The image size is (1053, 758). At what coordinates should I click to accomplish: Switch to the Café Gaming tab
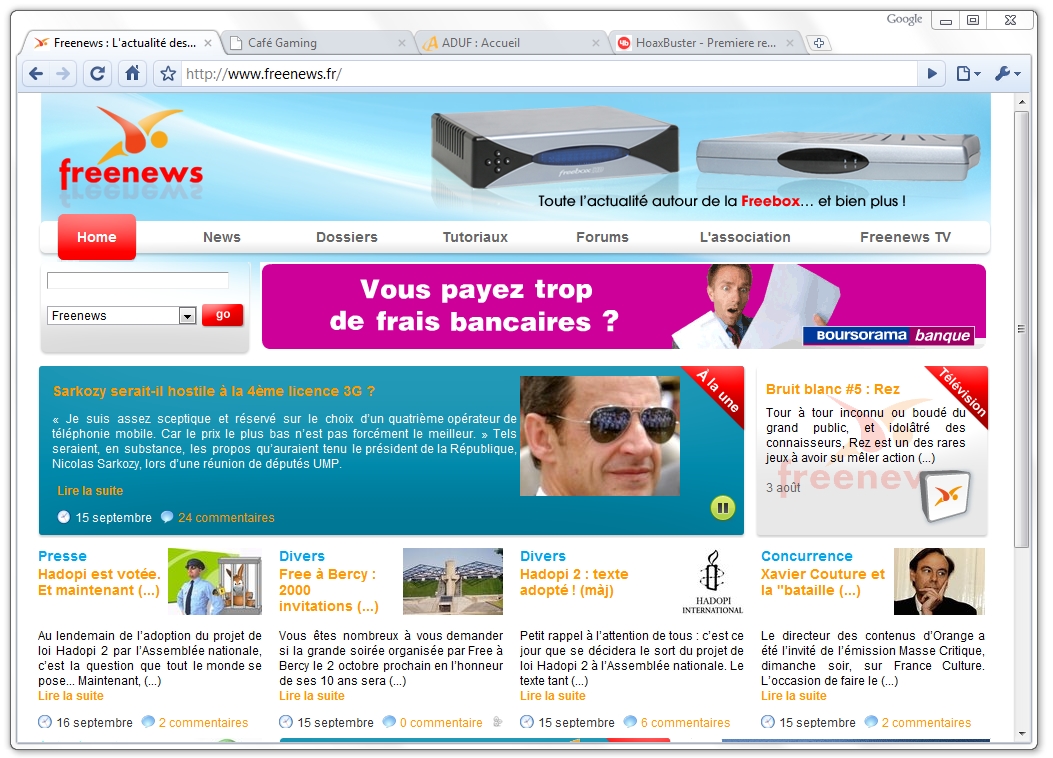pos(313,43)
